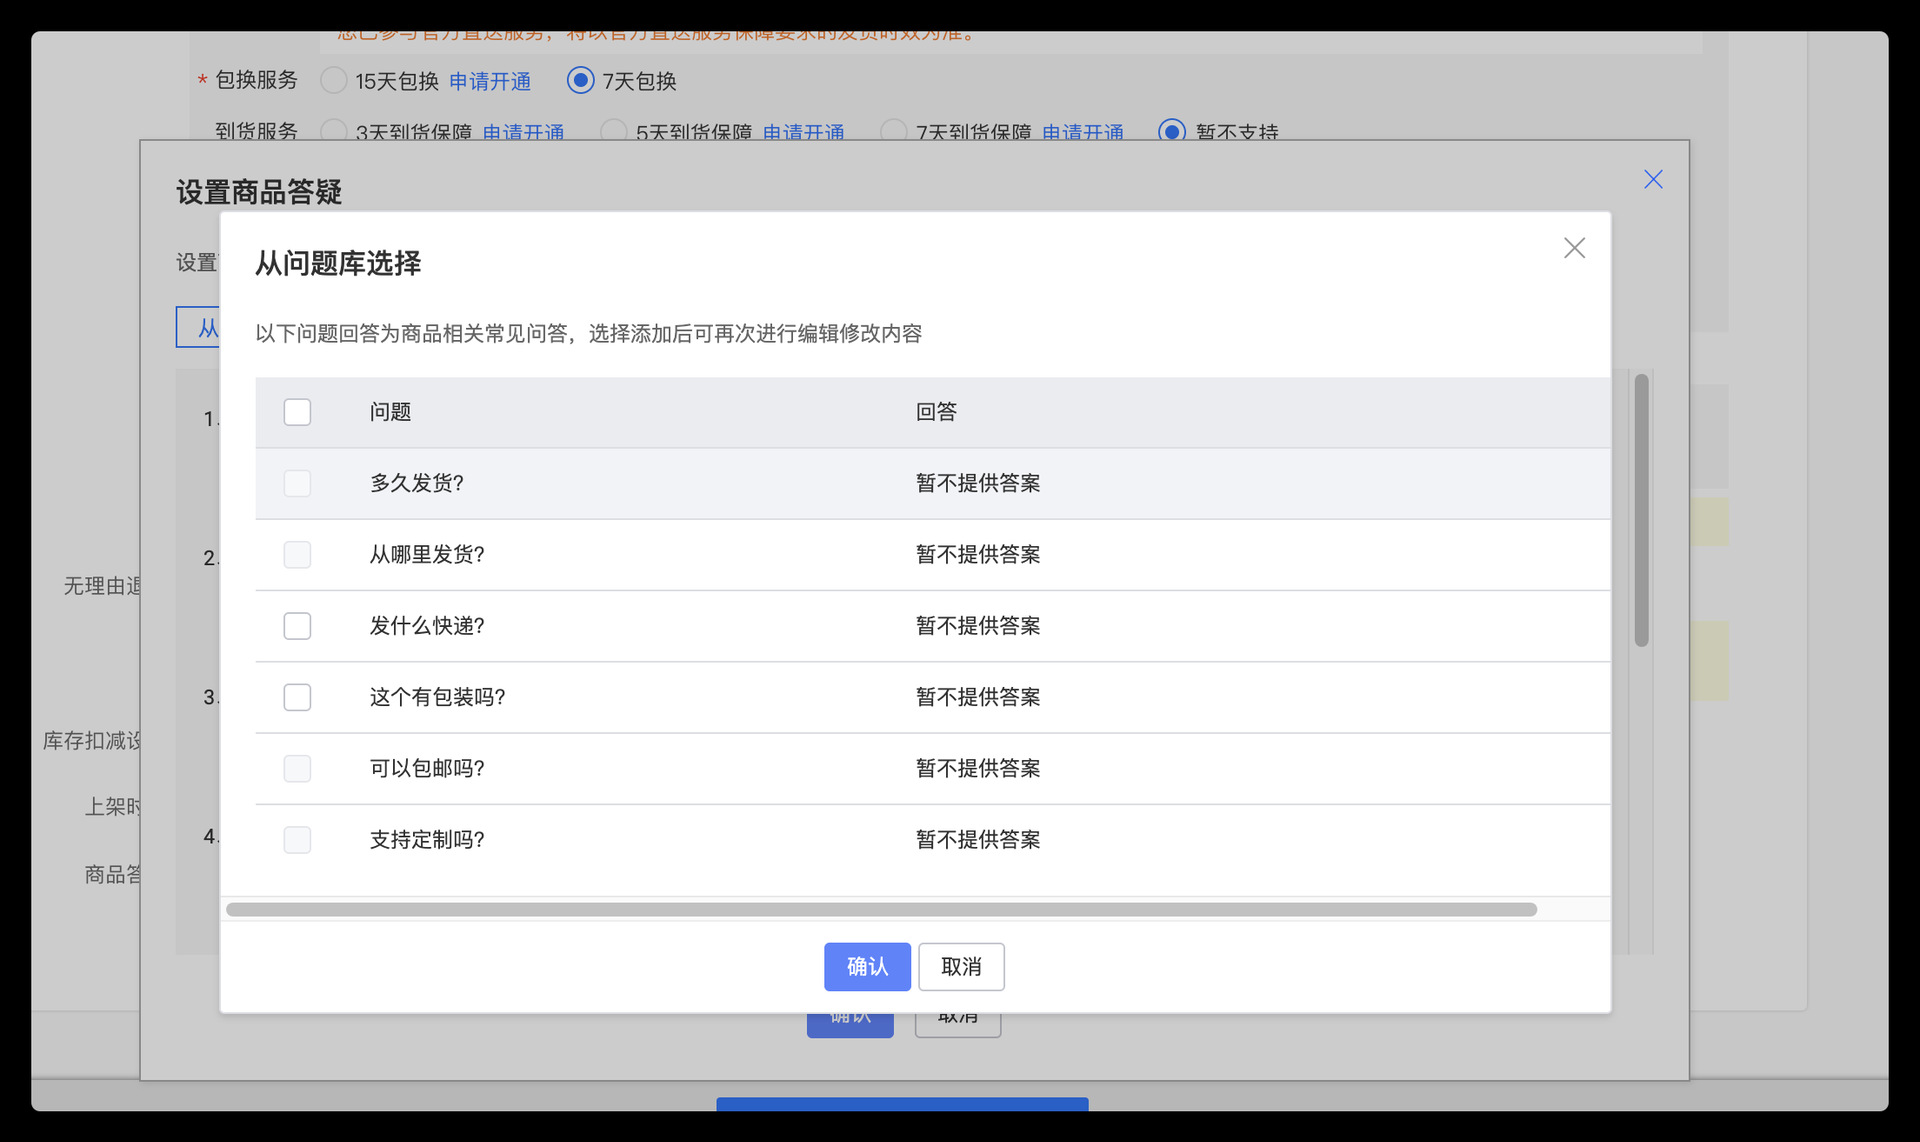1920x1142 pixels.
Task: Check the box for 从哪里发货?
Action: pos(297,555)
